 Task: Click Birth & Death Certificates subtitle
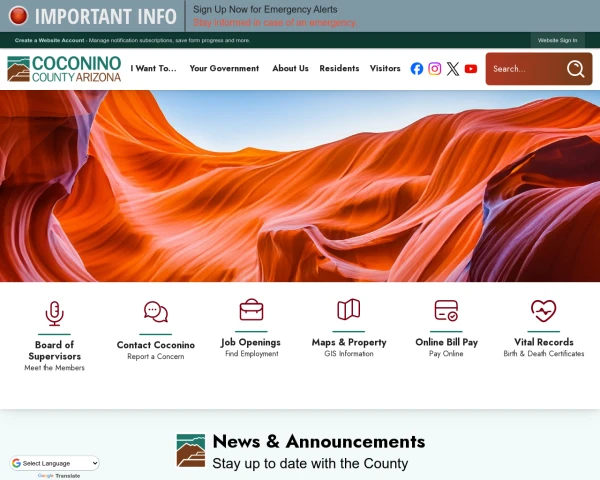point(544,354)
